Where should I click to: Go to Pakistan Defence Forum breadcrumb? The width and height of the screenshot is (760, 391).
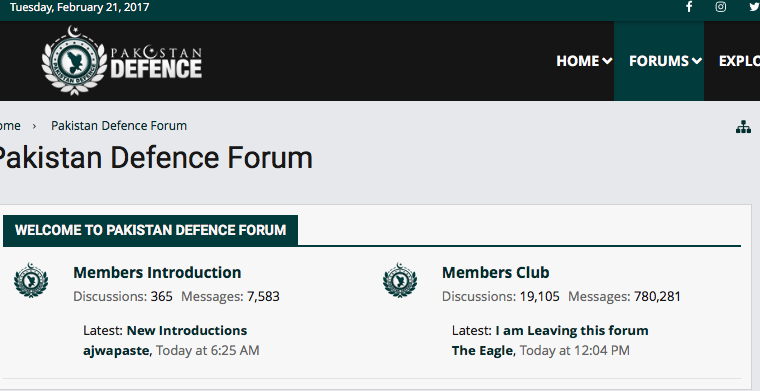click(x=119, y=125)
